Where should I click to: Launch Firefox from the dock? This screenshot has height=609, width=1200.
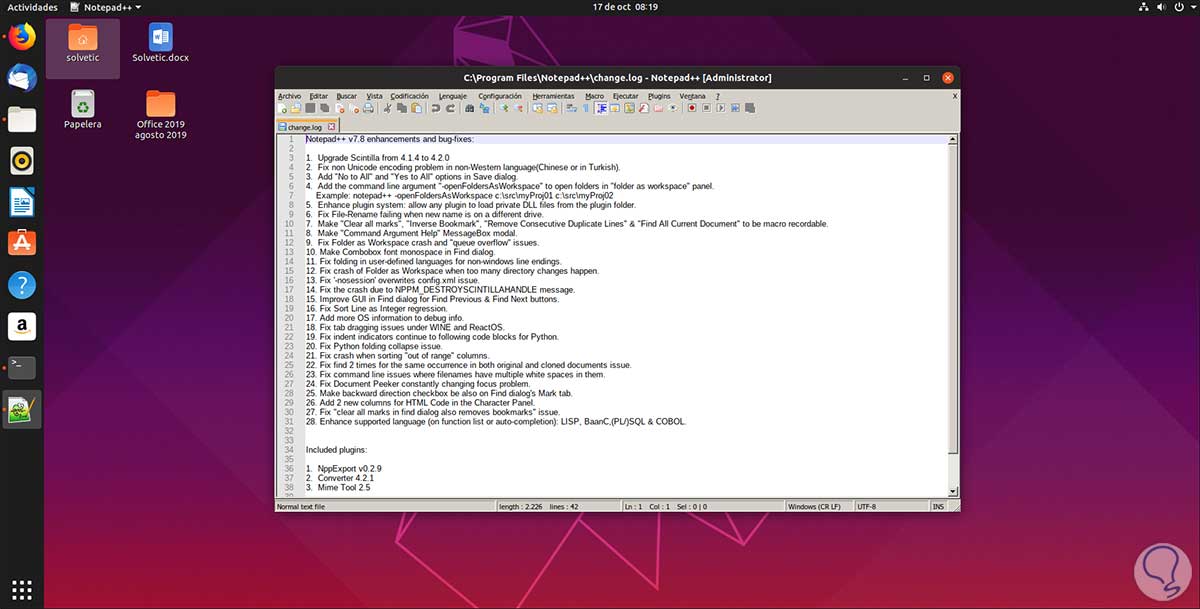click(21, 38)
